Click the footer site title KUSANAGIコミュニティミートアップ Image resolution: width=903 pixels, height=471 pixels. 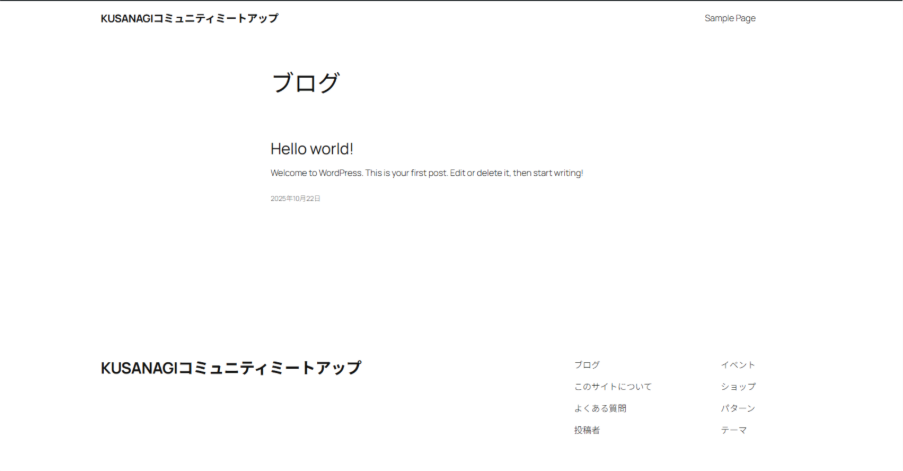pyautogui.click(x=231, y=368)
